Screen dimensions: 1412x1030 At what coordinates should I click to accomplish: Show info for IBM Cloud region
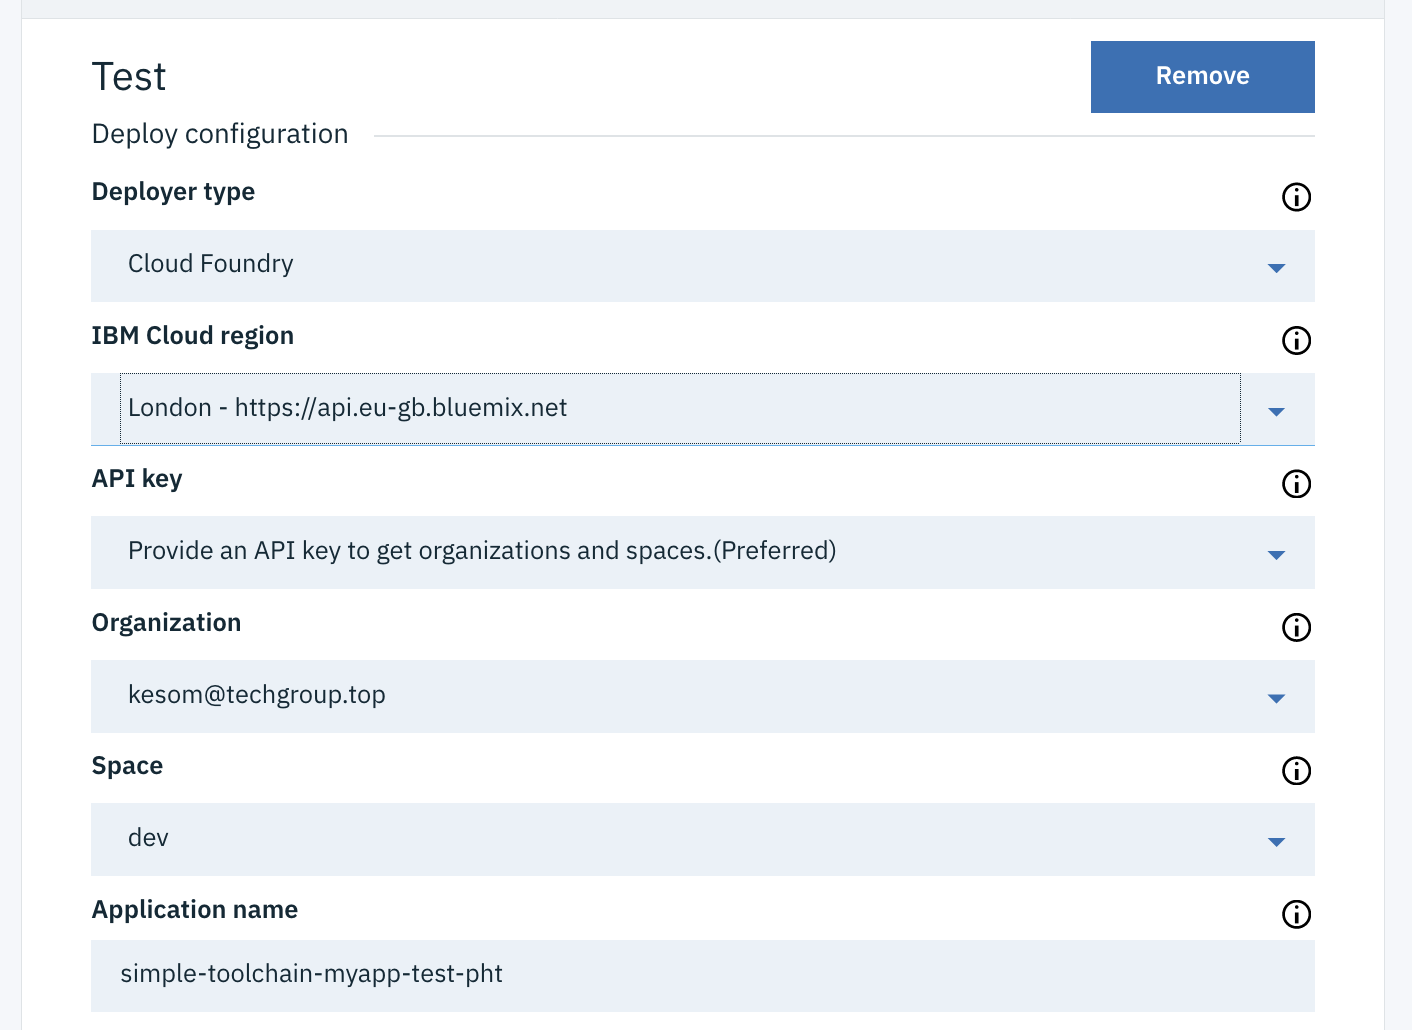(x=1296, y=341)
